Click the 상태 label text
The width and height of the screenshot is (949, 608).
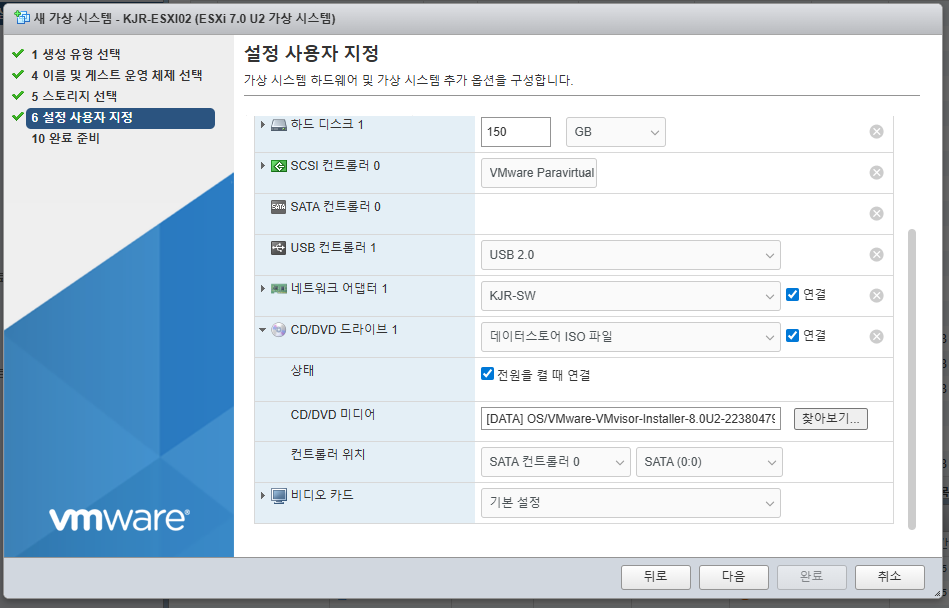click(302, 371)
